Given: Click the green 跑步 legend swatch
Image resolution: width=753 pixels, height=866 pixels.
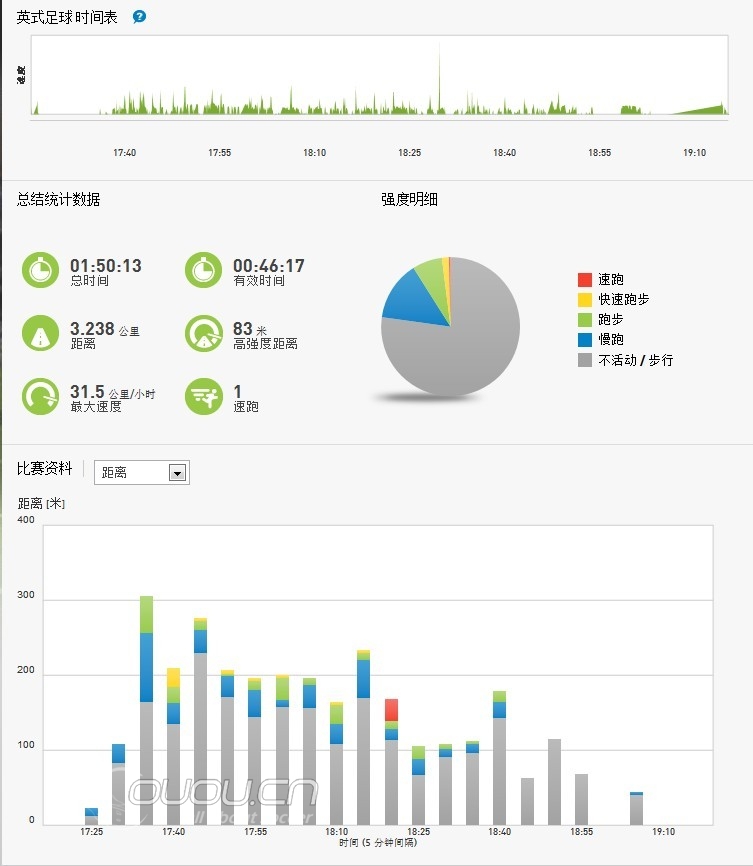Looking at the screenshot, I should (585, 320).
